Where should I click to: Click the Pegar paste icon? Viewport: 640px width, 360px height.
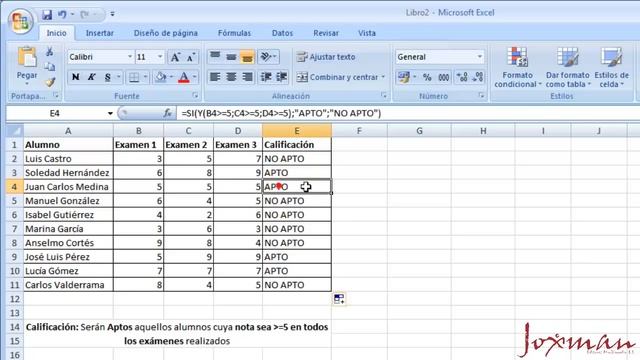[27, 57]
